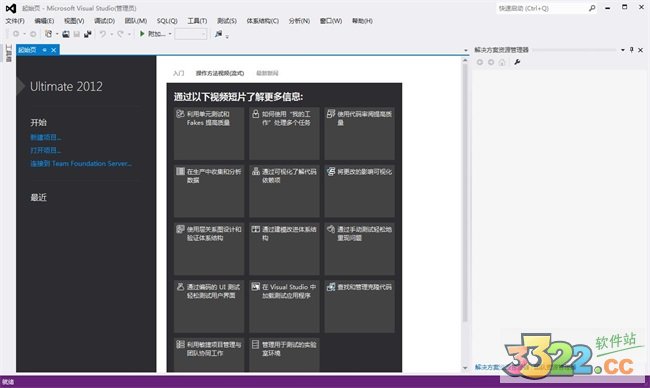Viewport: 650px width, 388px height.
Task: Click the Solution Explorer Home icon
Action: pos(502,62)
